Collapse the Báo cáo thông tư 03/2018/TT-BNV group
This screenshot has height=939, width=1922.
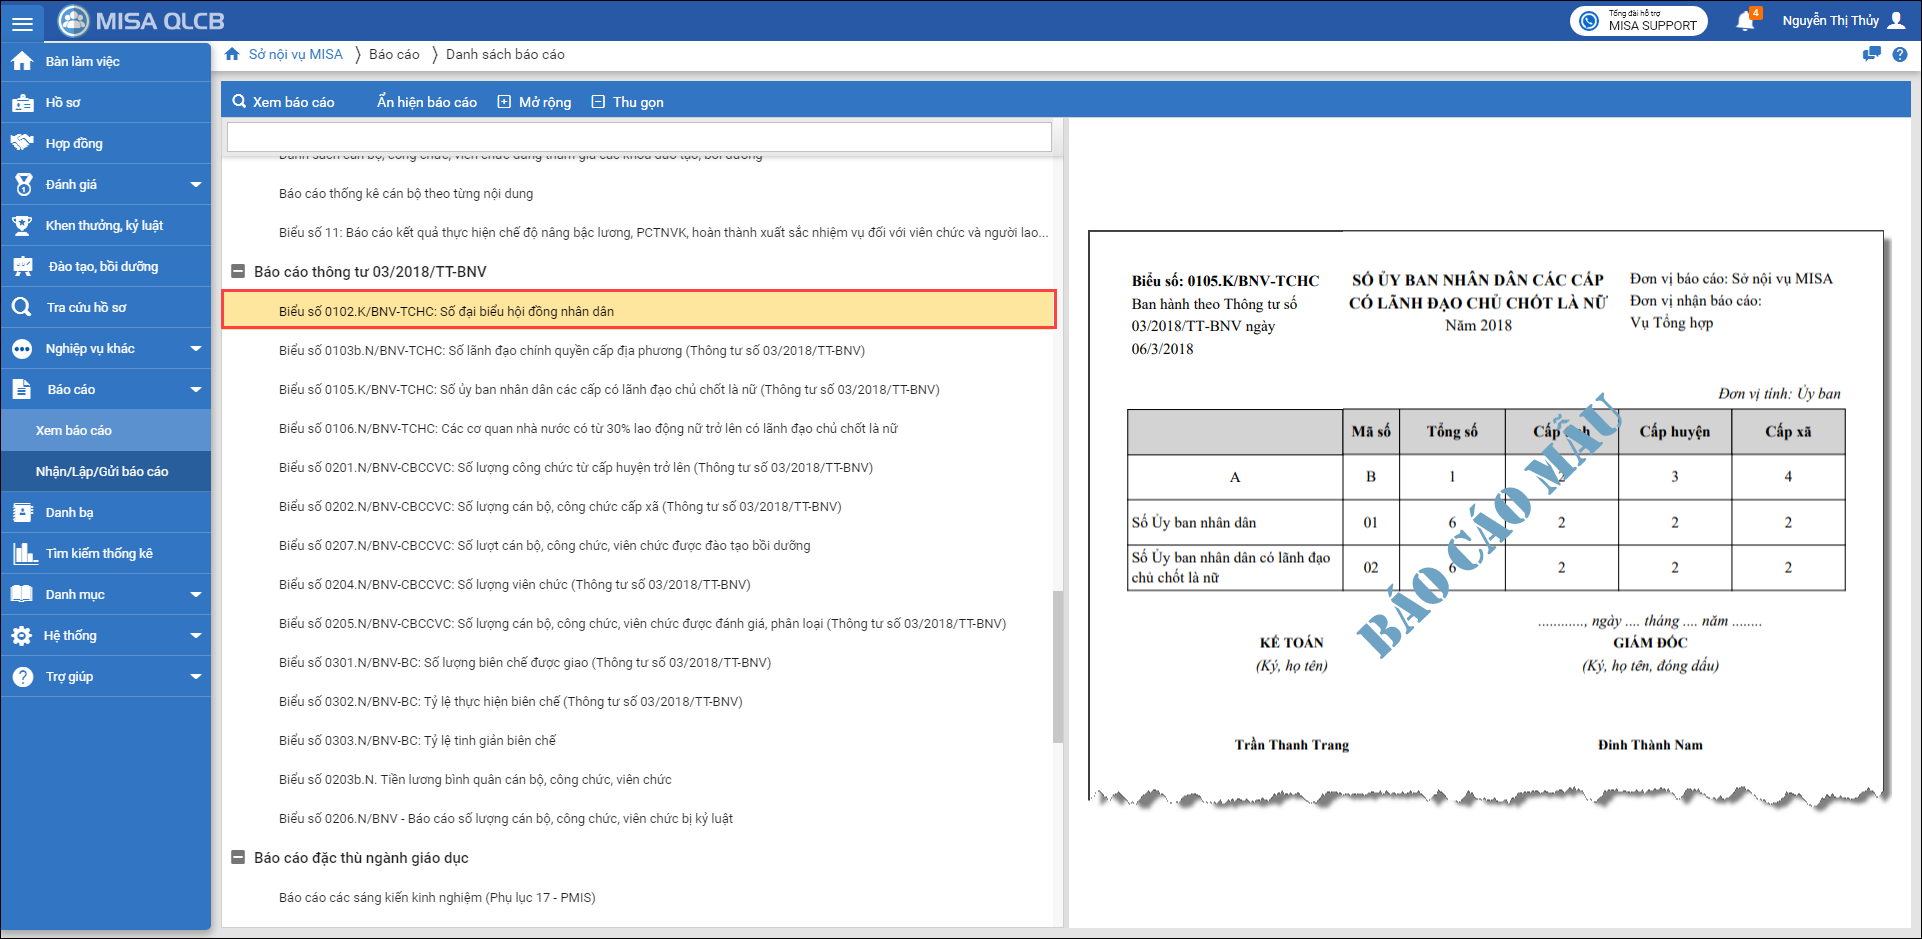[238, 272]
